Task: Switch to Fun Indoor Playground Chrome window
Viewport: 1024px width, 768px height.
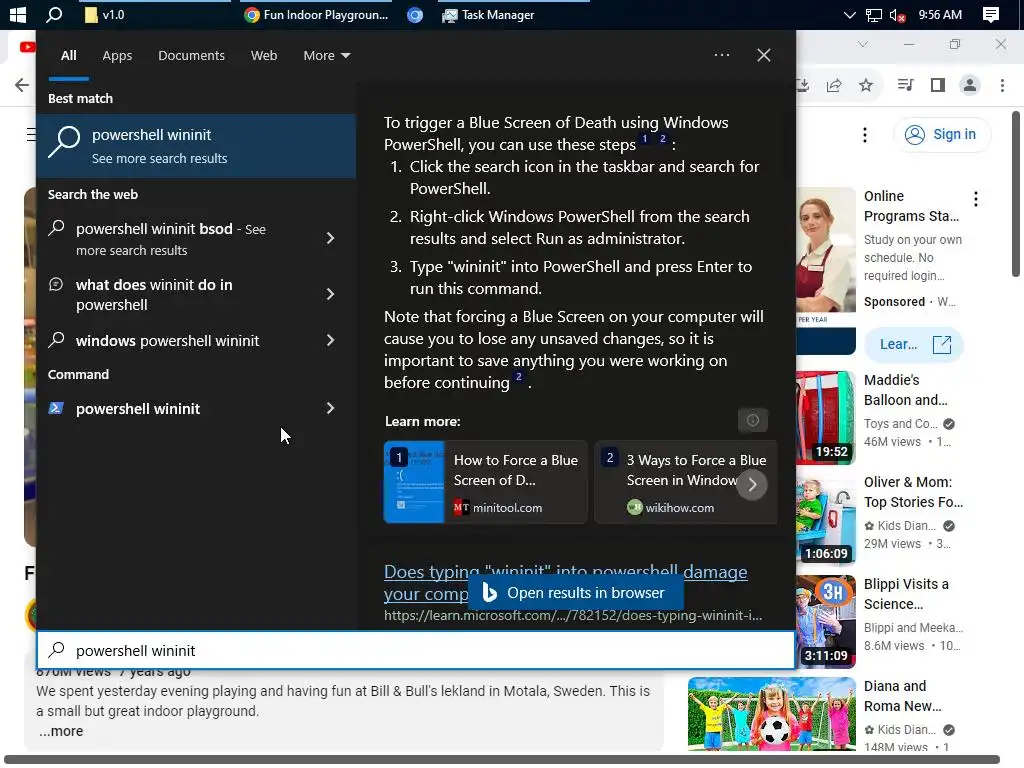Action: coord(316,14)
